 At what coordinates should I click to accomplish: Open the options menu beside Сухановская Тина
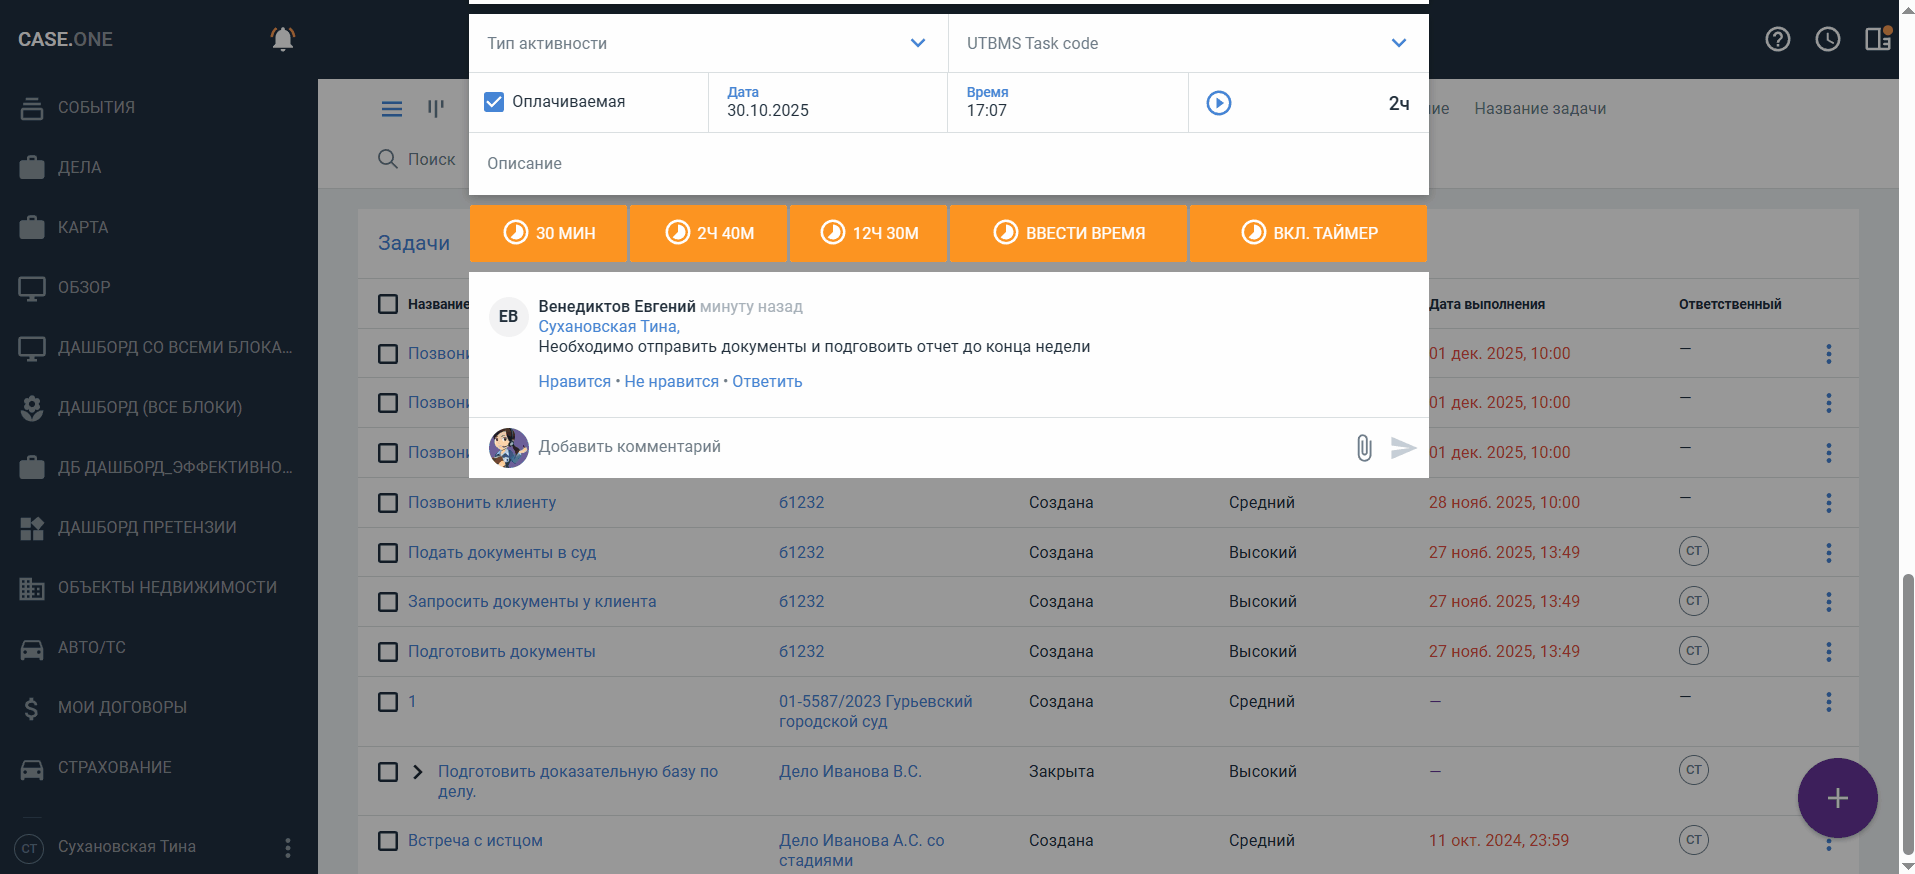(x=288, y=847)
